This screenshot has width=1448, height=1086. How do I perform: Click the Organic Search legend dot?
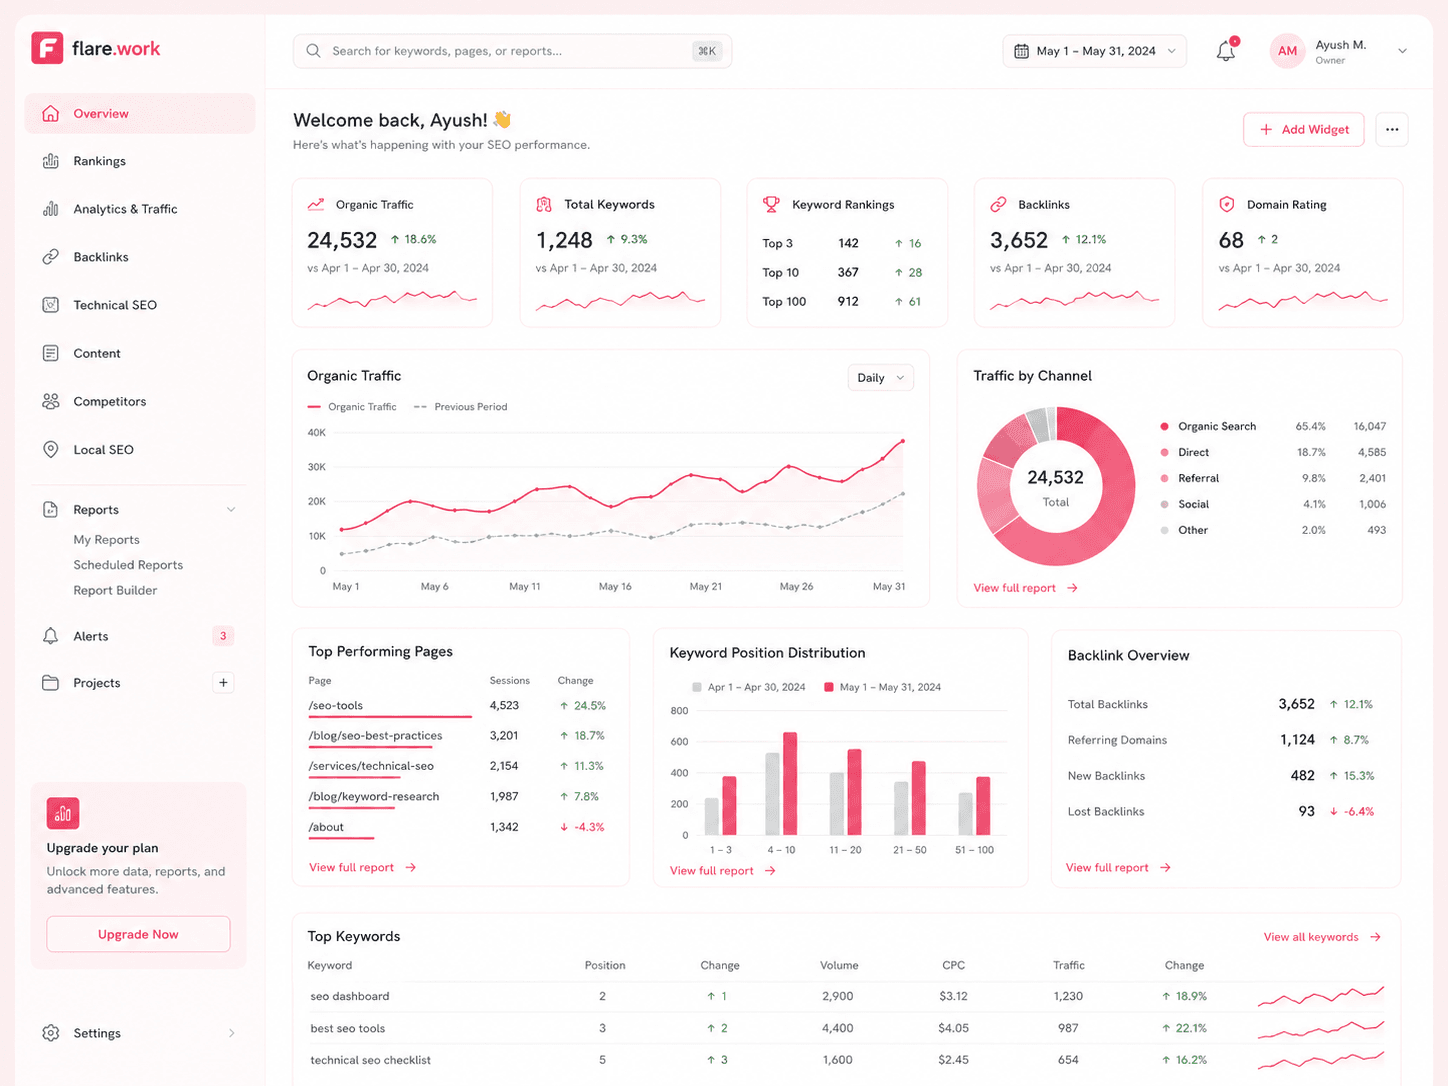(x=1164, y=427)
